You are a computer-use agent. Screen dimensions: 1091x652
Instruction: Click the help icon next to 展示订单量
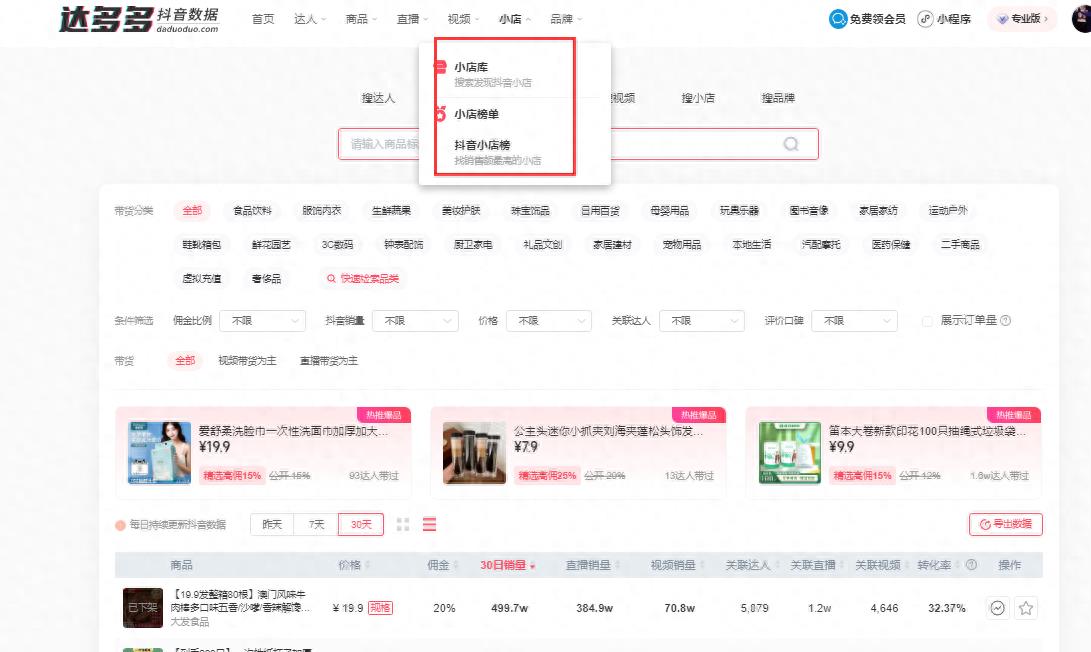(x=1005, y=321)
